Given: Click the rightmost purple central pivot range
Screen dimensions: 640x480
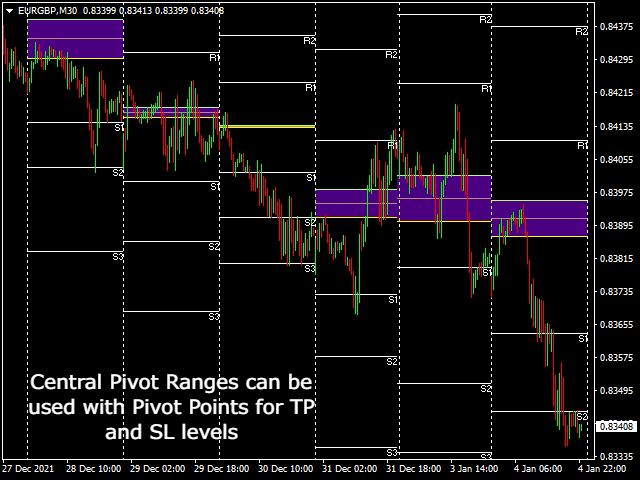Looking at the screenshot, I should [539, 219].
